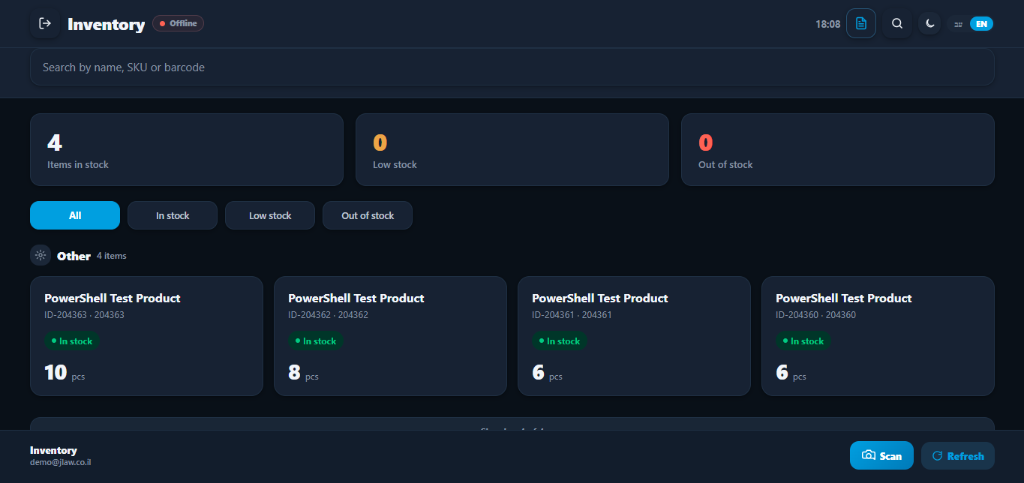Click quantity 6 pcs on product 204360
This screenshot has width=1024, height=483.
pos(791,373)
